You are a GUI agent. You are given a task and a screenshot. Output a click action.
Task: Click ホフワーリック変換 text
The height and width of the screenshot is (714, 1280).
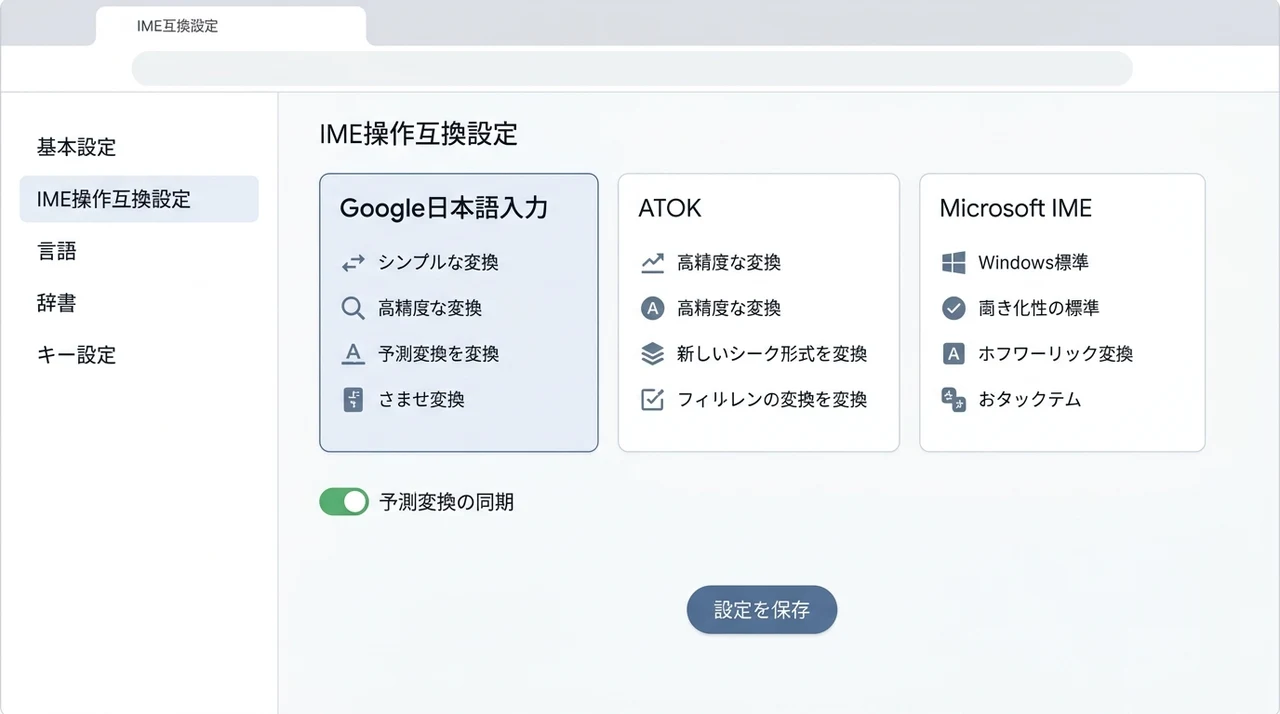click(x=1055, y=354)
